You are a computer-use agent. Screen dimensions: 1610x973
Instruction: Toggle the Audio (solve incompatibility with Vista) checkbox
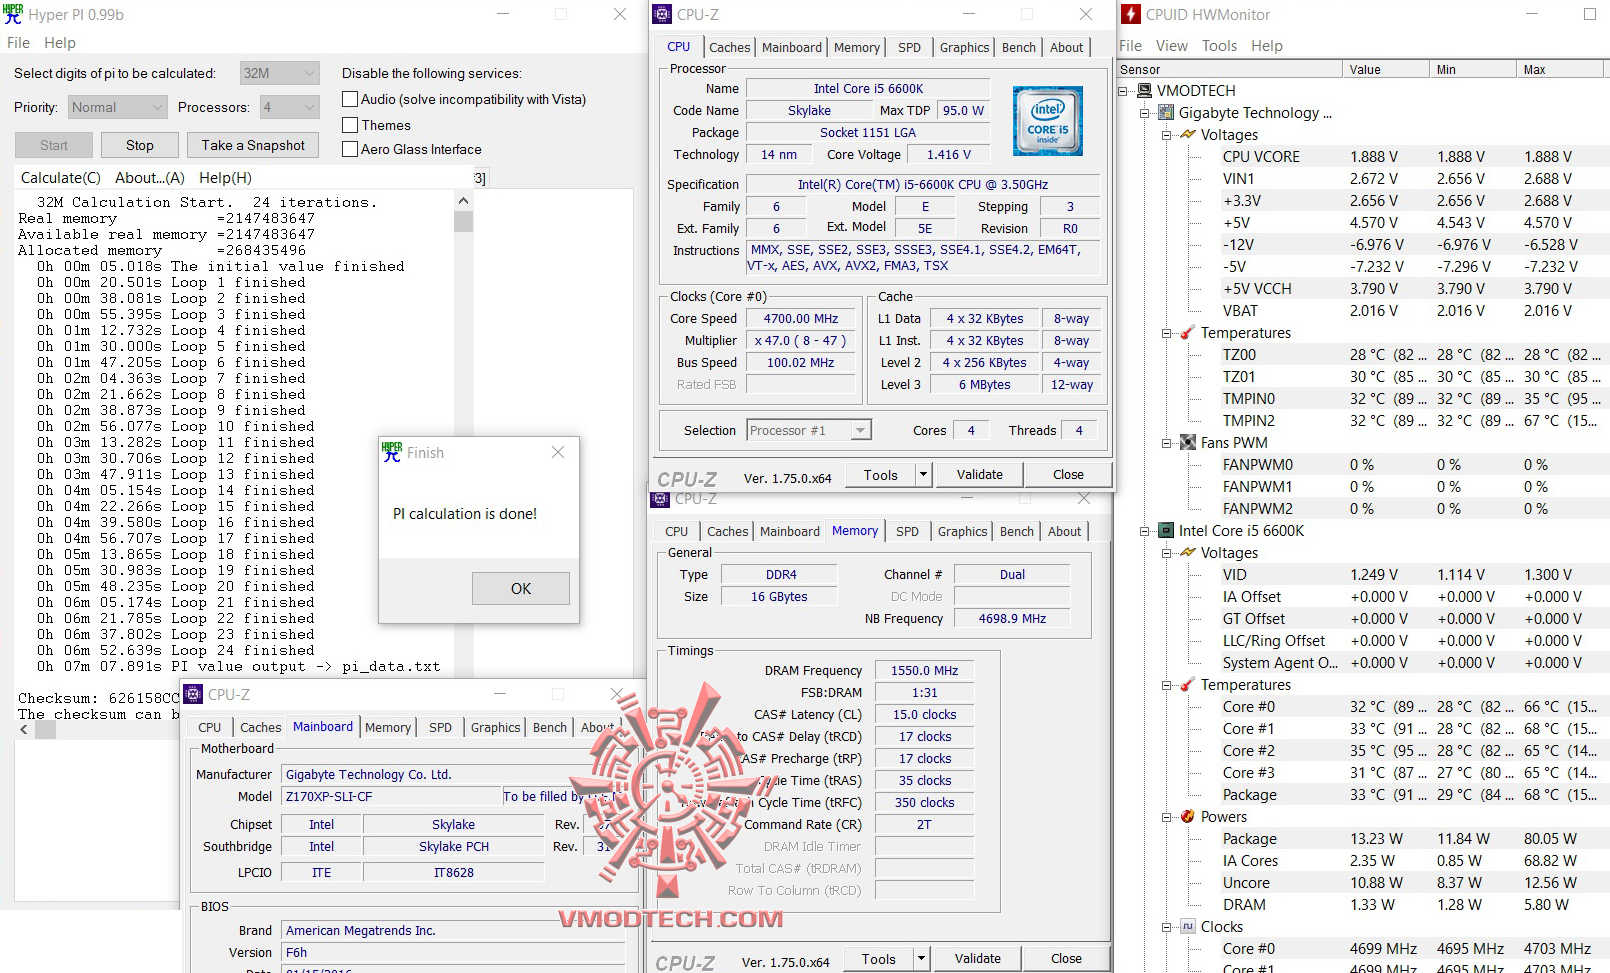click(x=350, y=99)
